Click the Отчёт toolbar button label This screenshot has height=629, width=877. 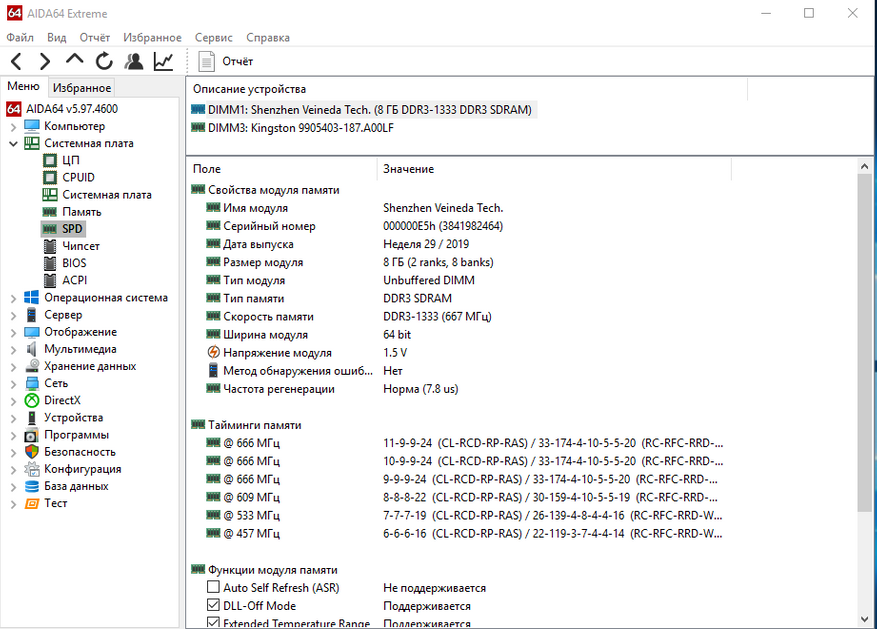[x=238, y=62]
